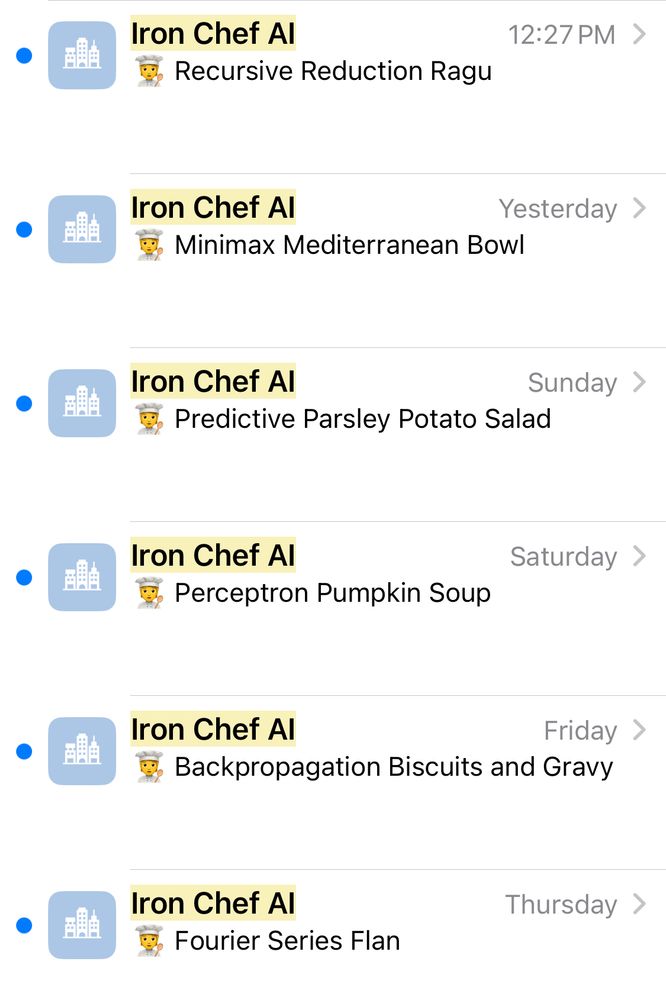Tap the unread dot on Recursive Reduction Ragu
Viewport: 666px width, 1000px height.
22,55
